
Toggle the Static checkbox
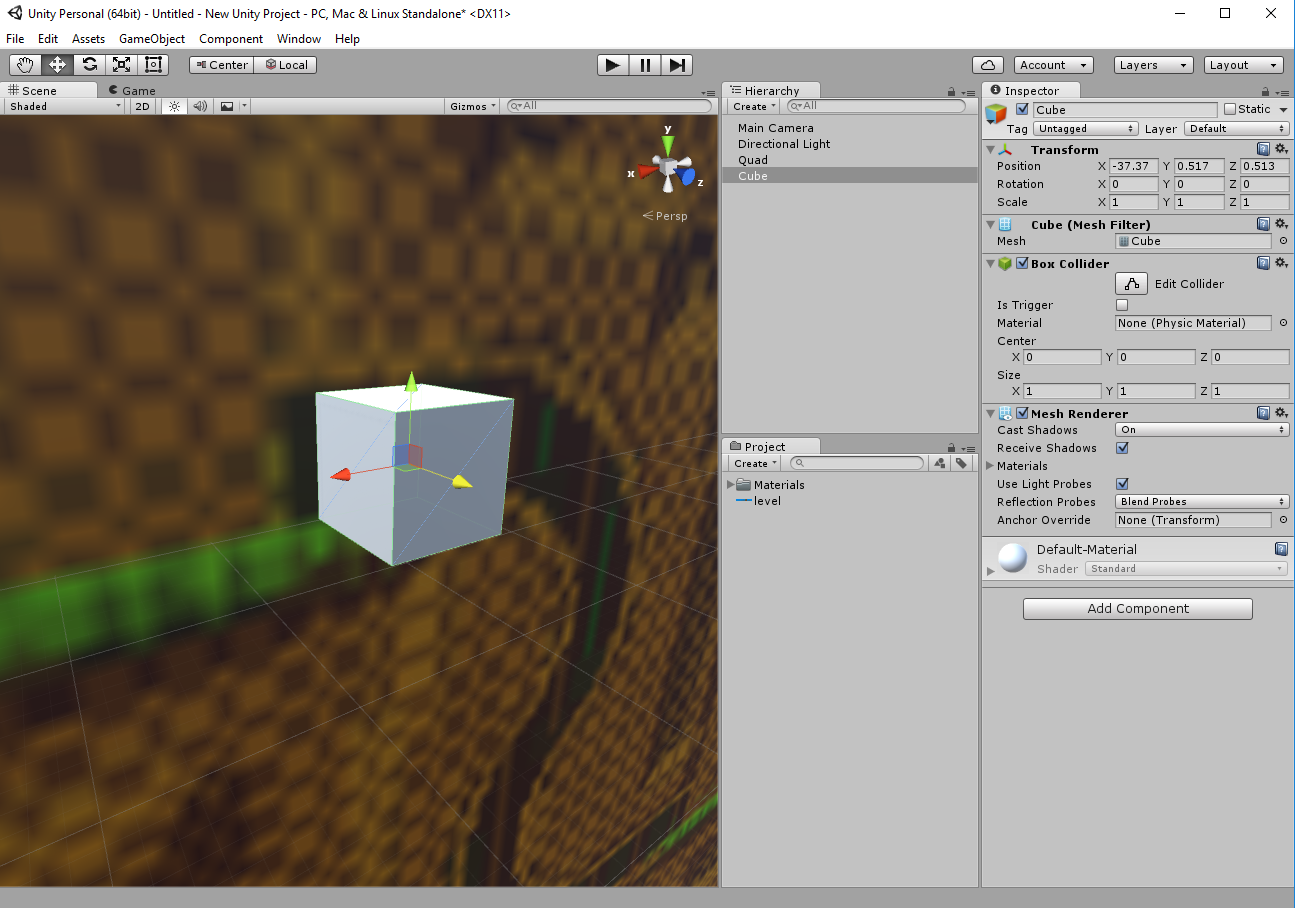point(1230,109)
